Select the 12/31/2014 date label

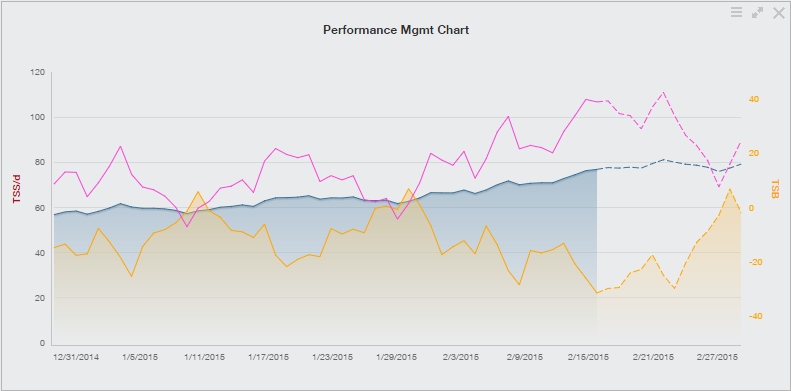click(76, 357)
